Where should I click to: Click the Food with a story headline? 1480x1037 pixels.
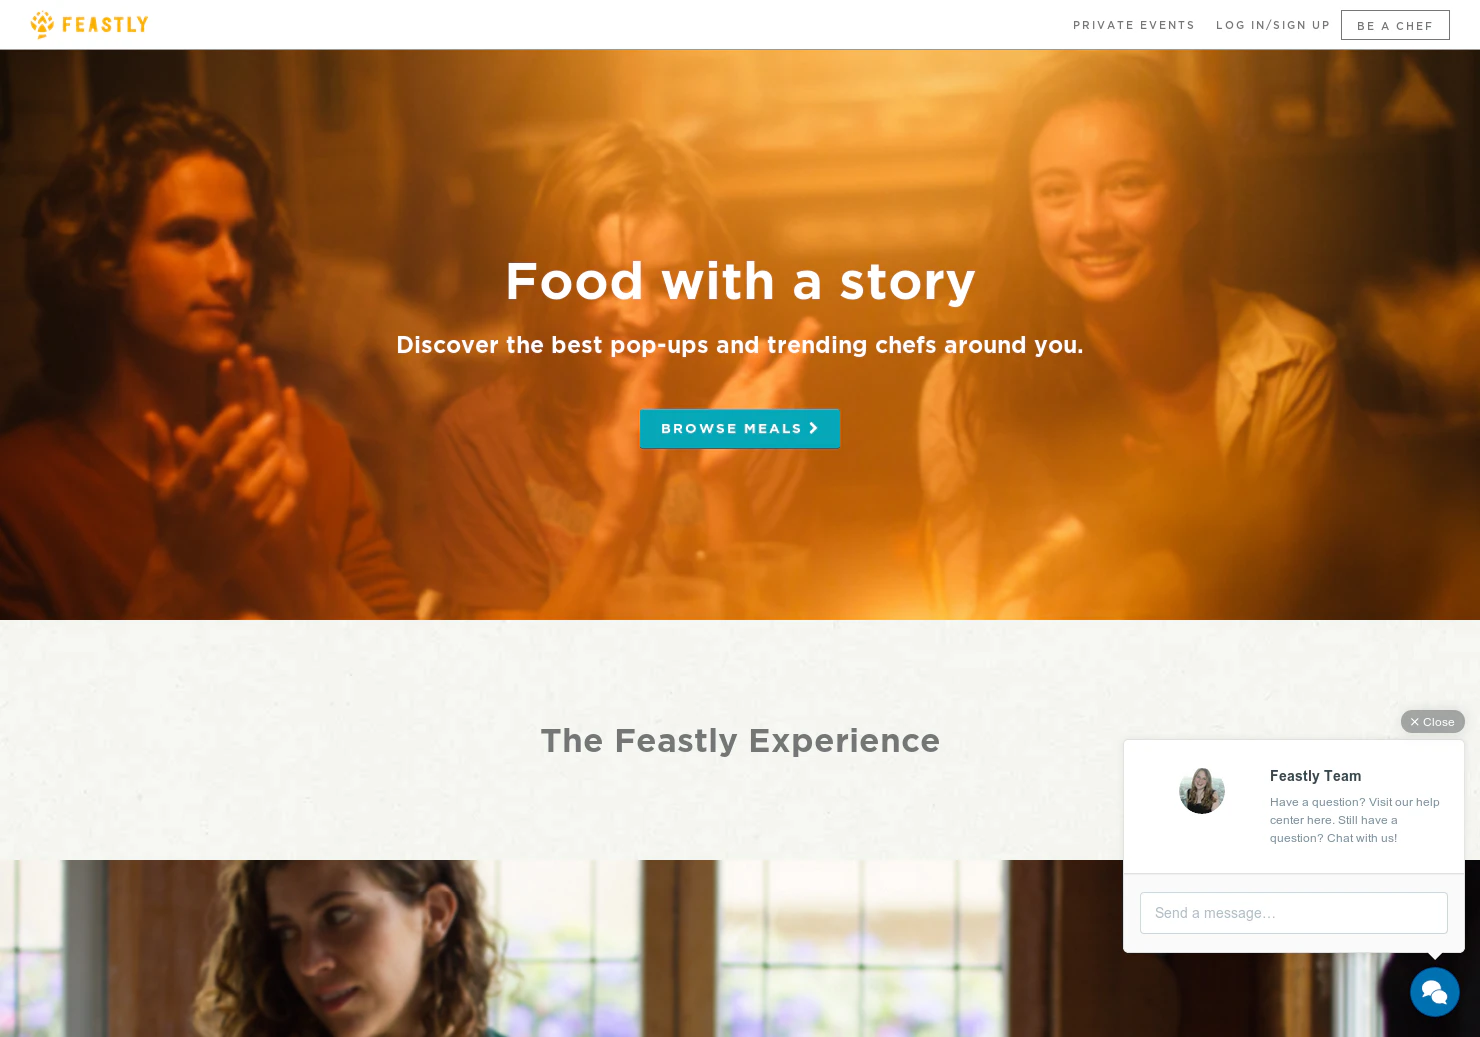(x=740, y=281)
